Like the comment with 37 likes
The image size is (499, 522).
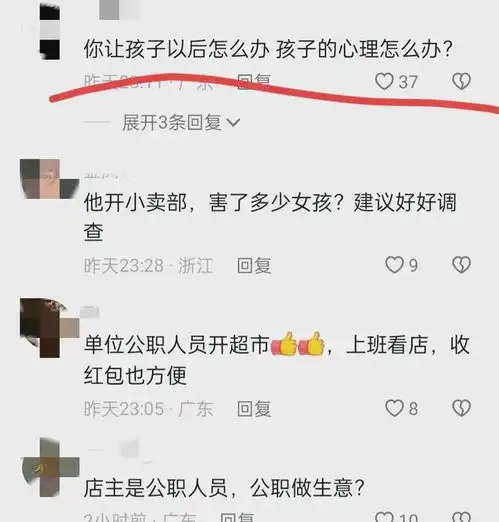[384, 82]
